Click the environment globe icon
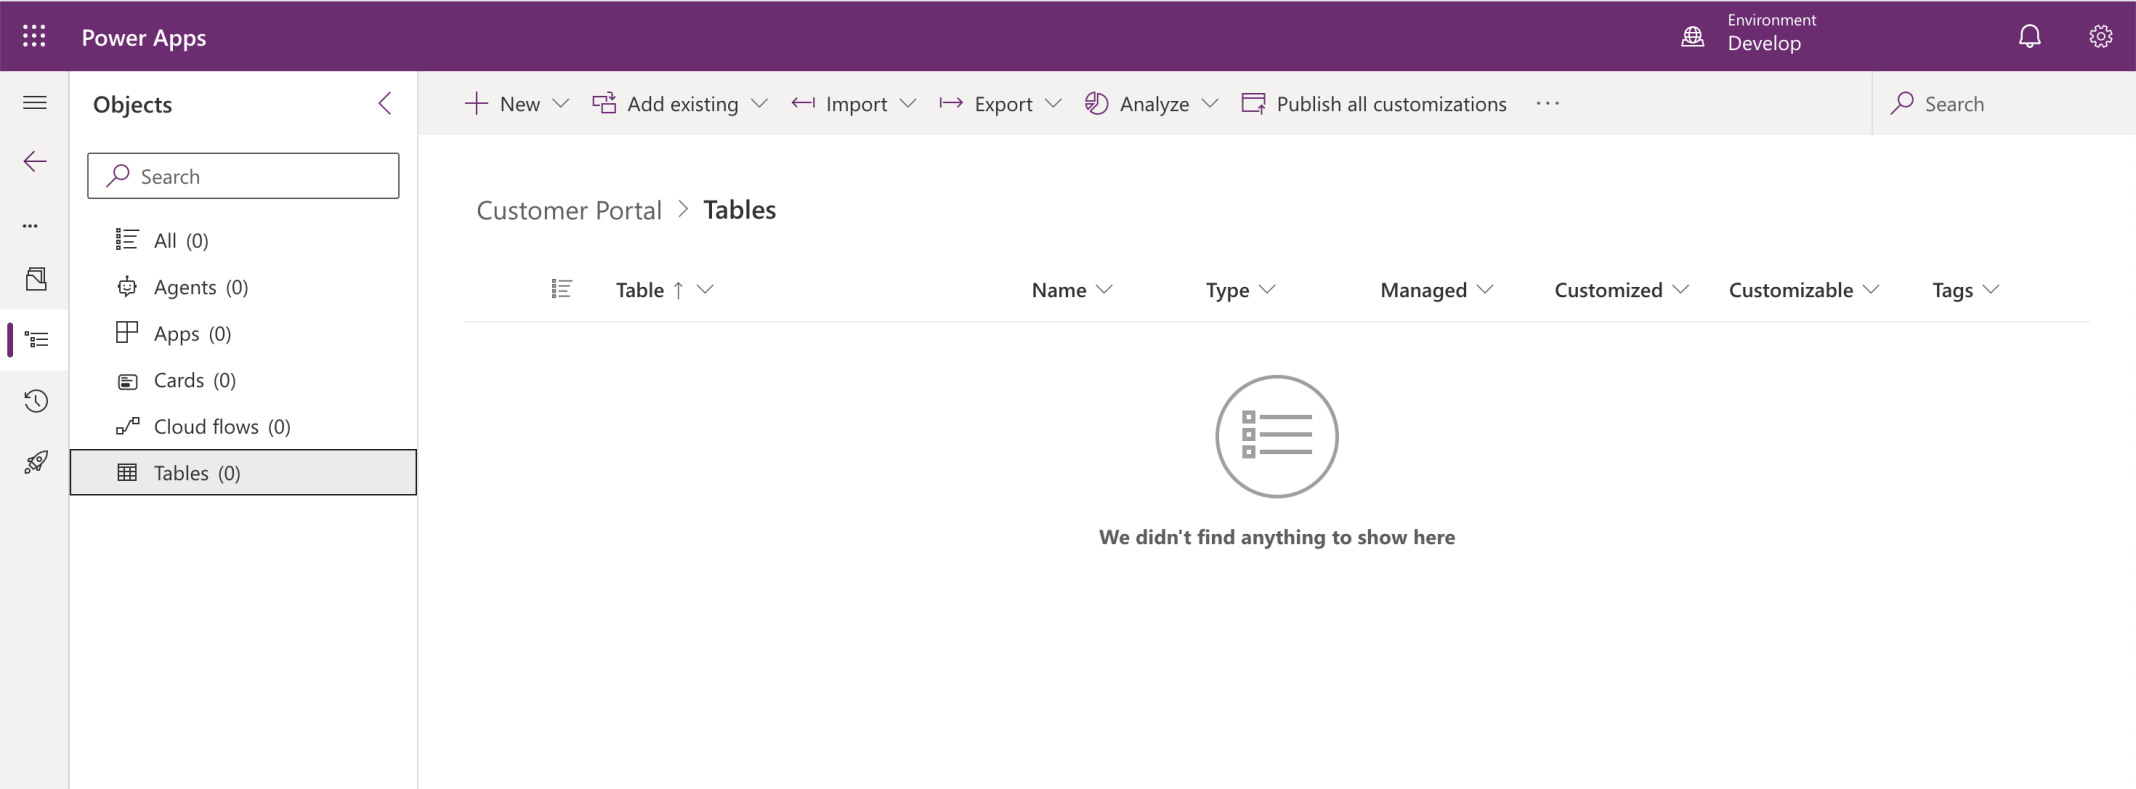 [x=1692, y=37]
